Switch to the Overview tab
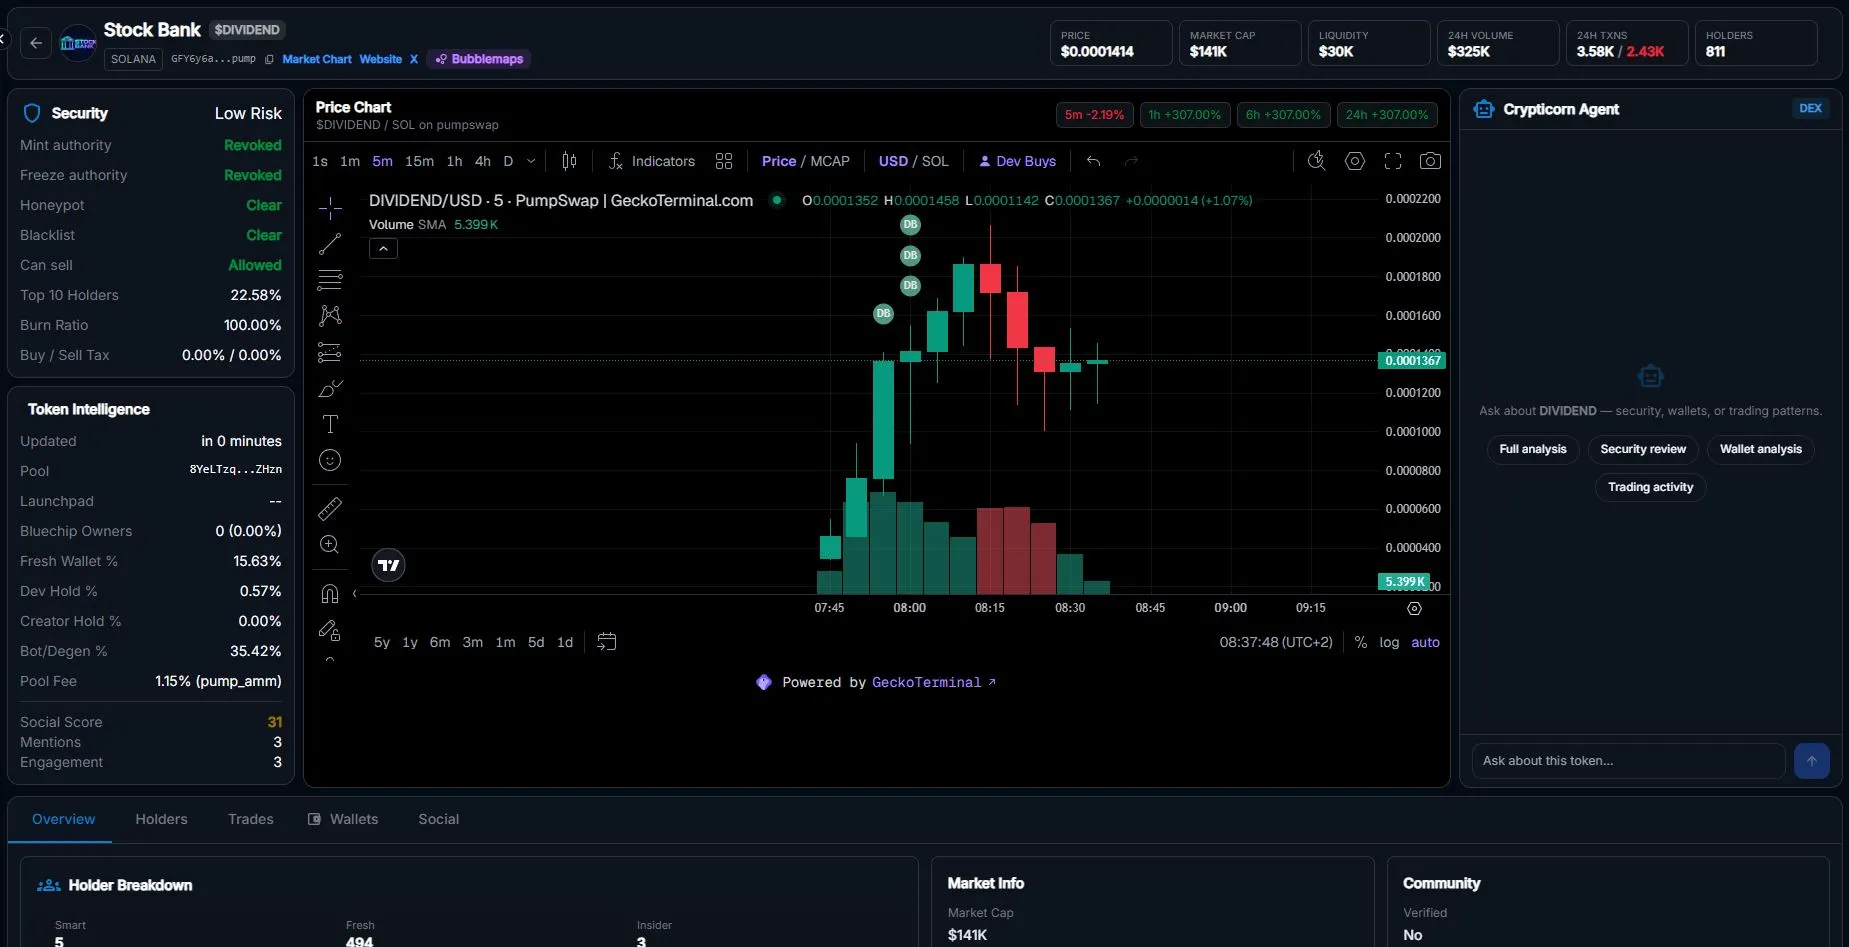1849x947 pixels. (64, 819)
